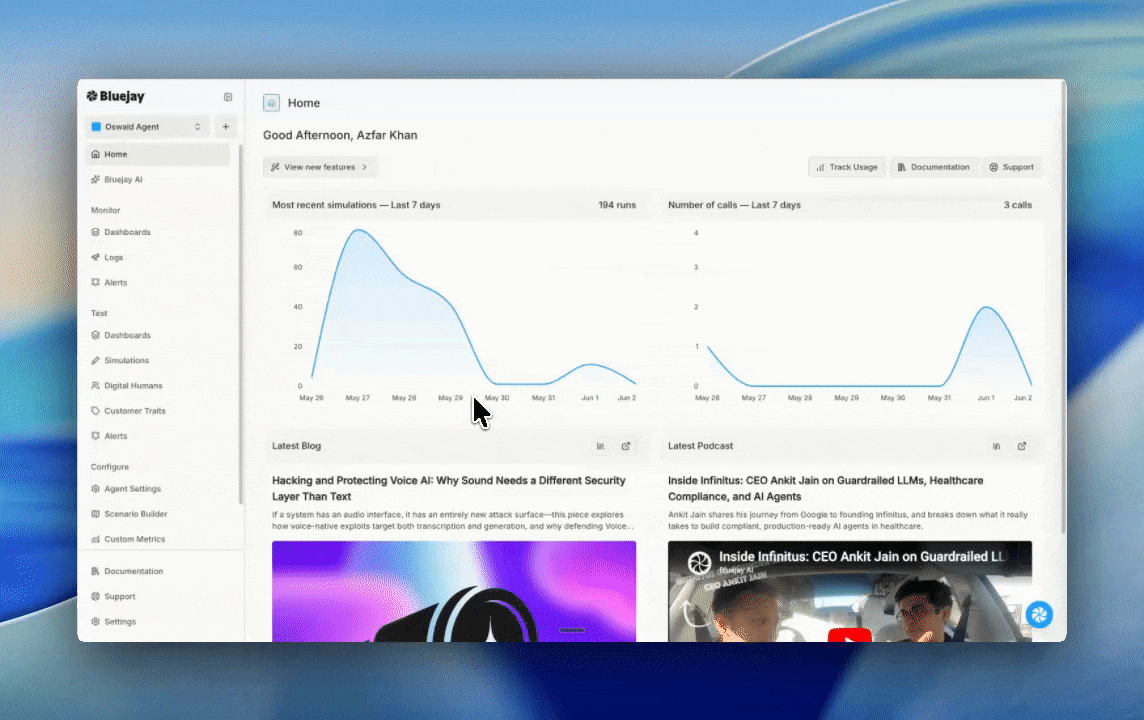1144x720 pixels.
Task: Click the Latest Blog library icon
Action: point(600,446)
